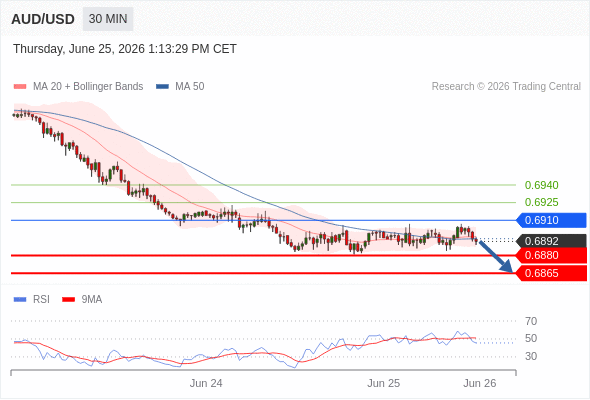Image resolution: width=590 pixels, height=400 pixels.
Task: Click the Jun 26 date axis label
Action: point(480,383)
